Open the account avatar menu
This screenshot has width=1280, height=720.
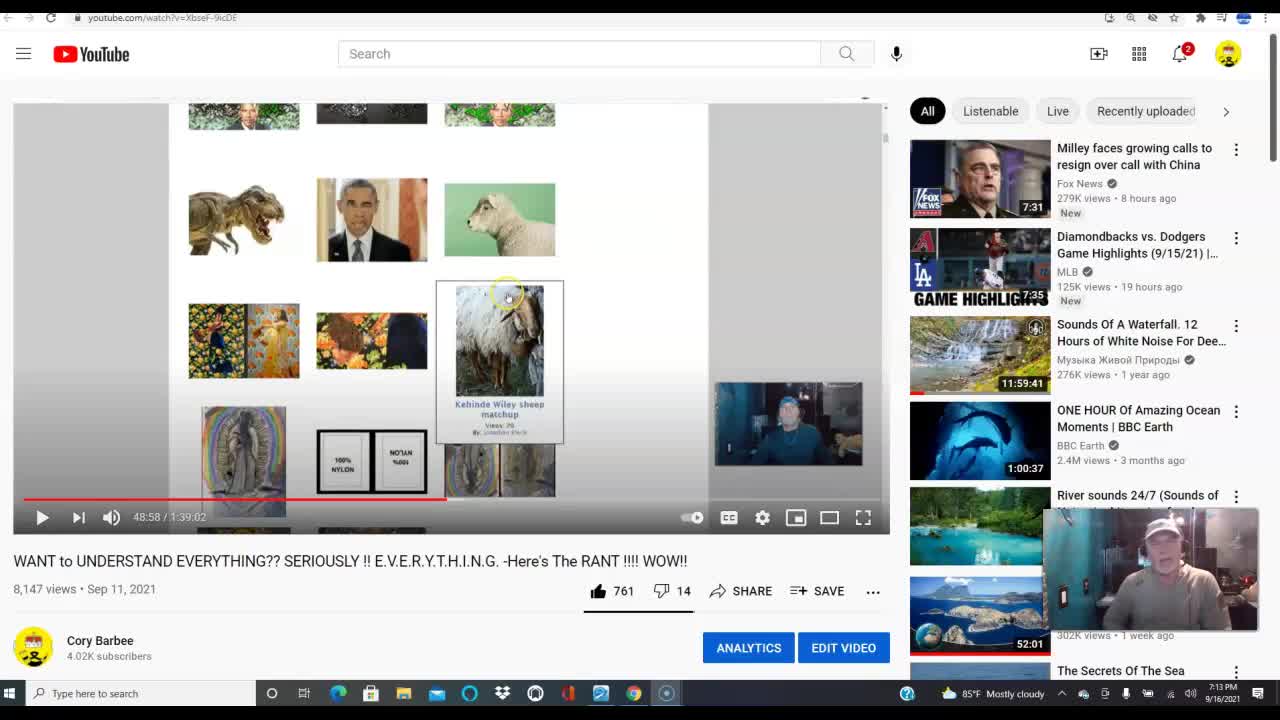click(1228, 54)
